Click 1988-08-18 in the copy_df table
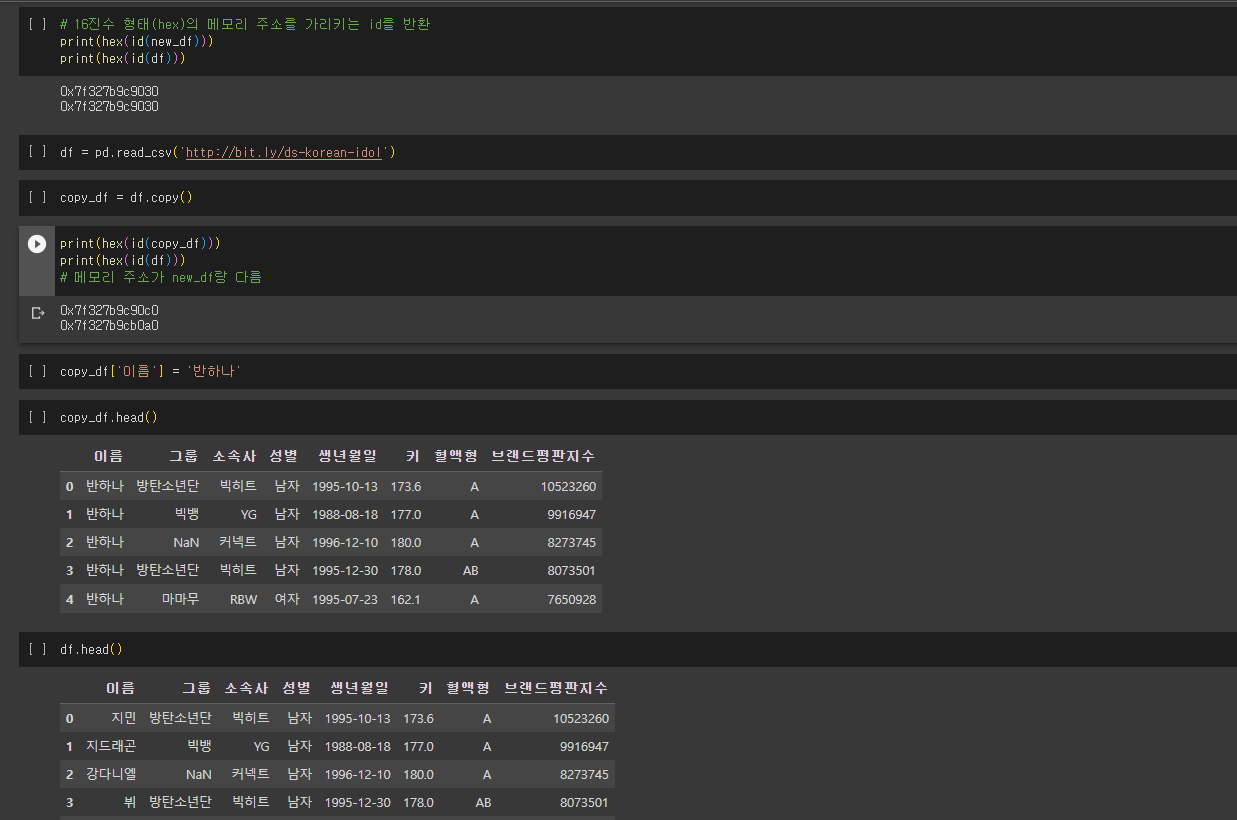The width and height of the screenshot is (1237, 820). (345, 515)
